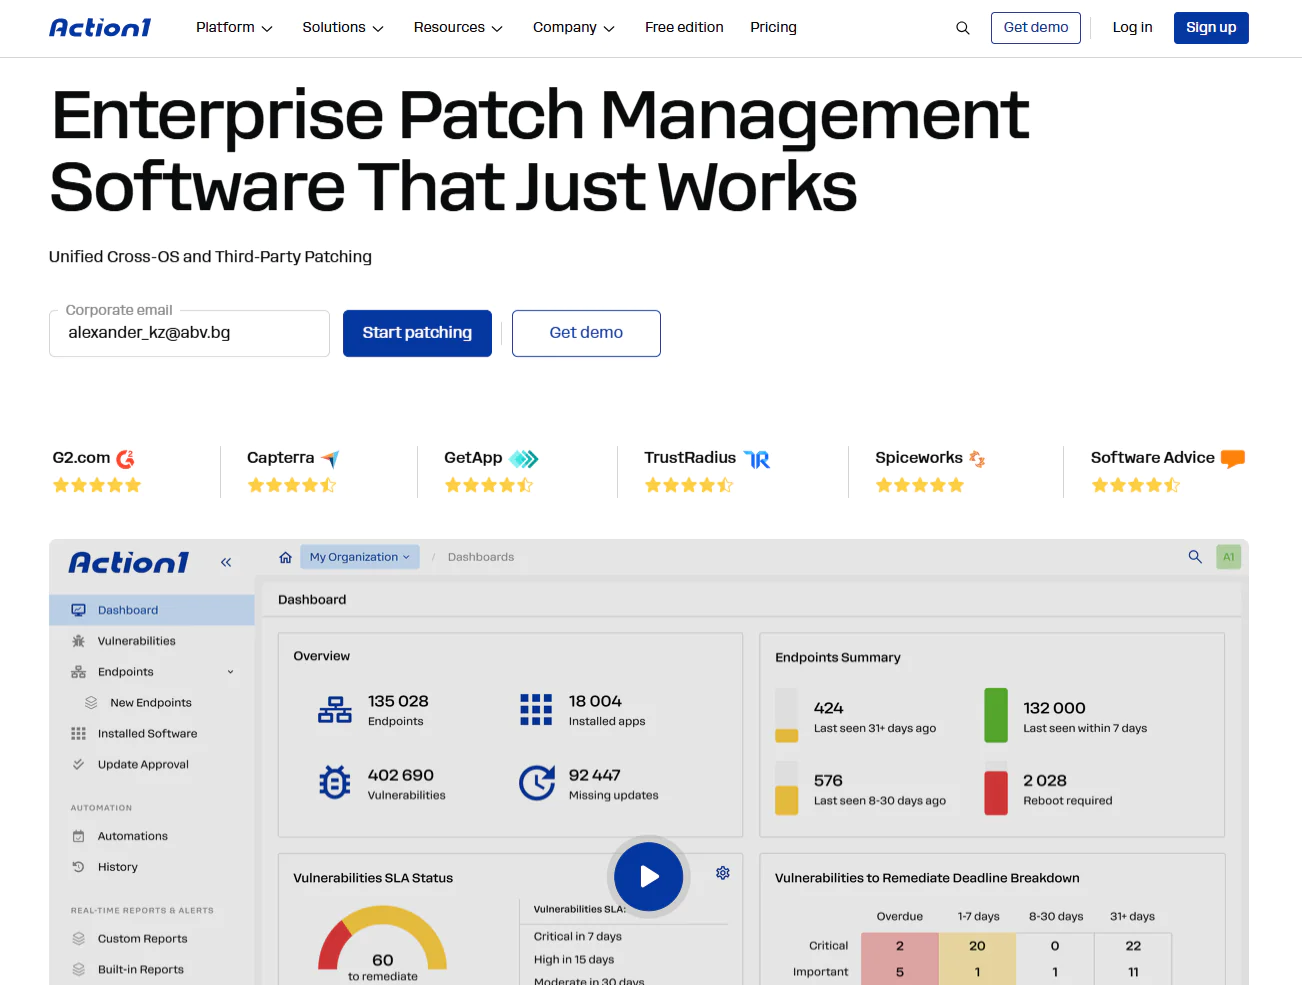
Task: Click the yellow bar for 424 endpoints
Action: (787, 736)
